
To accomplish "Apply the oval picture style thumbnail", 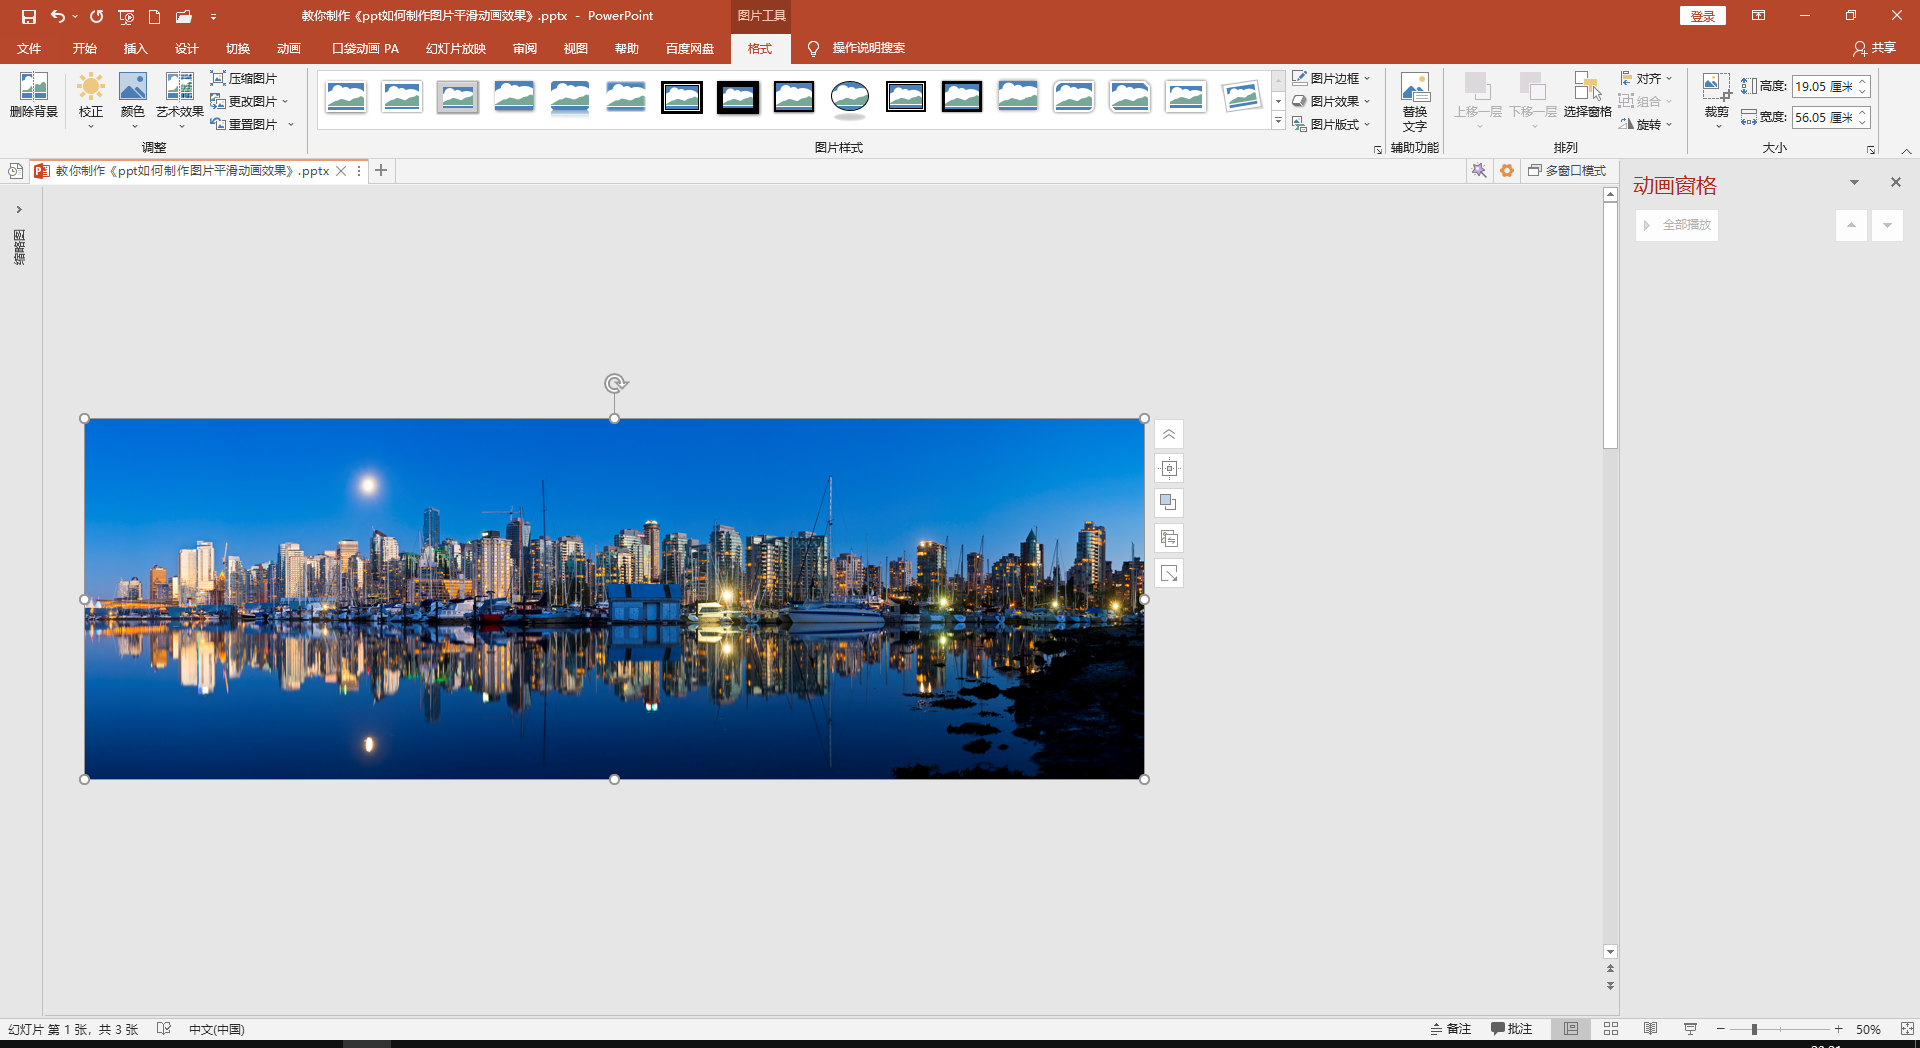I will [x=850, y=97].
